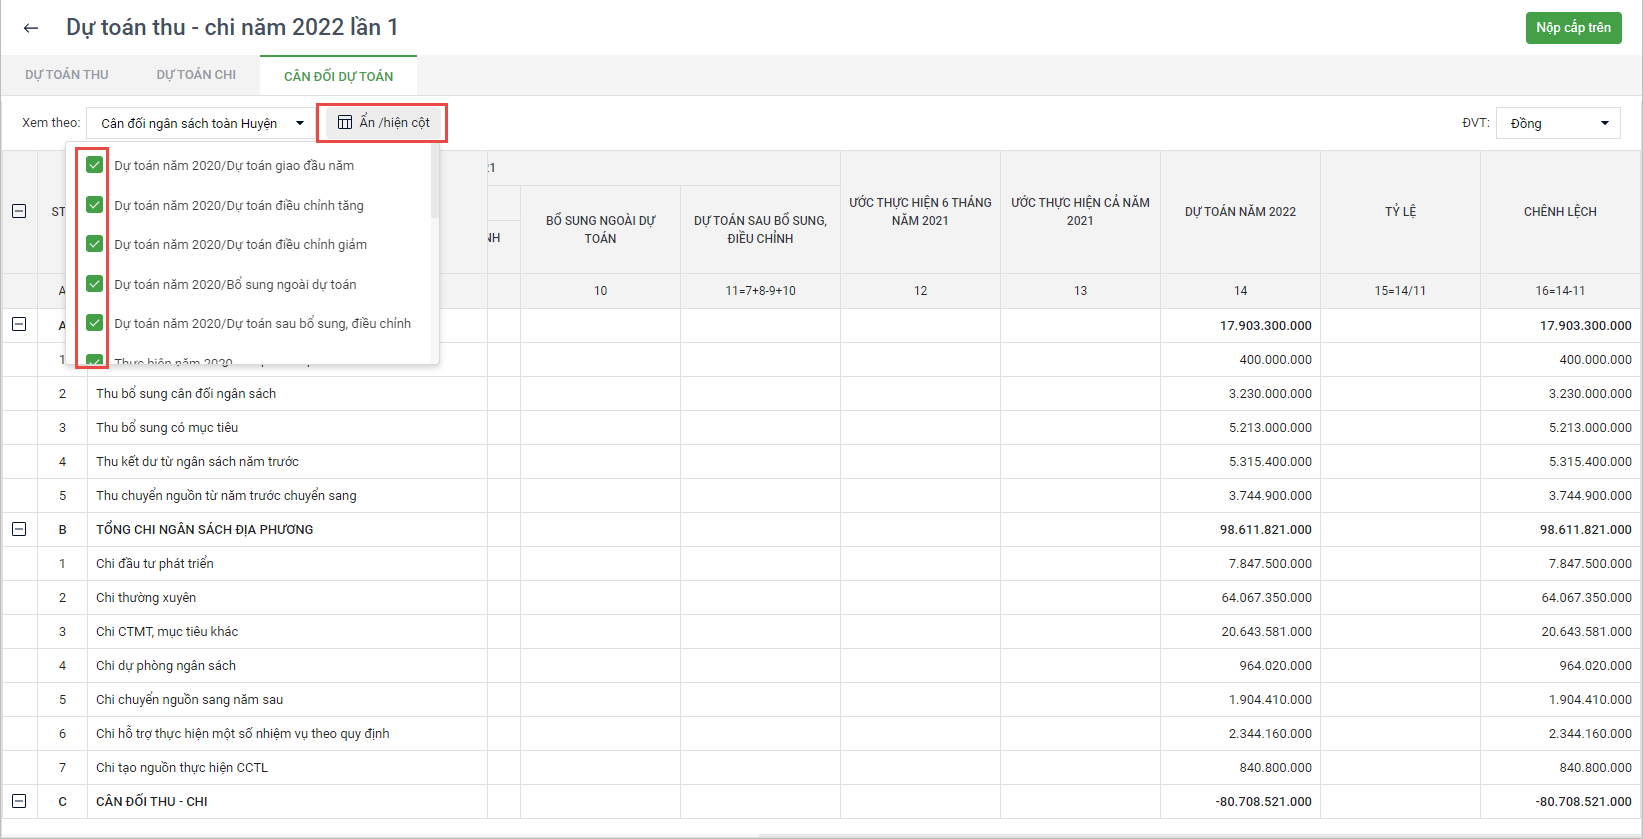
Task: Click the Nộp cấp trên button
Action: [1573, 28]
